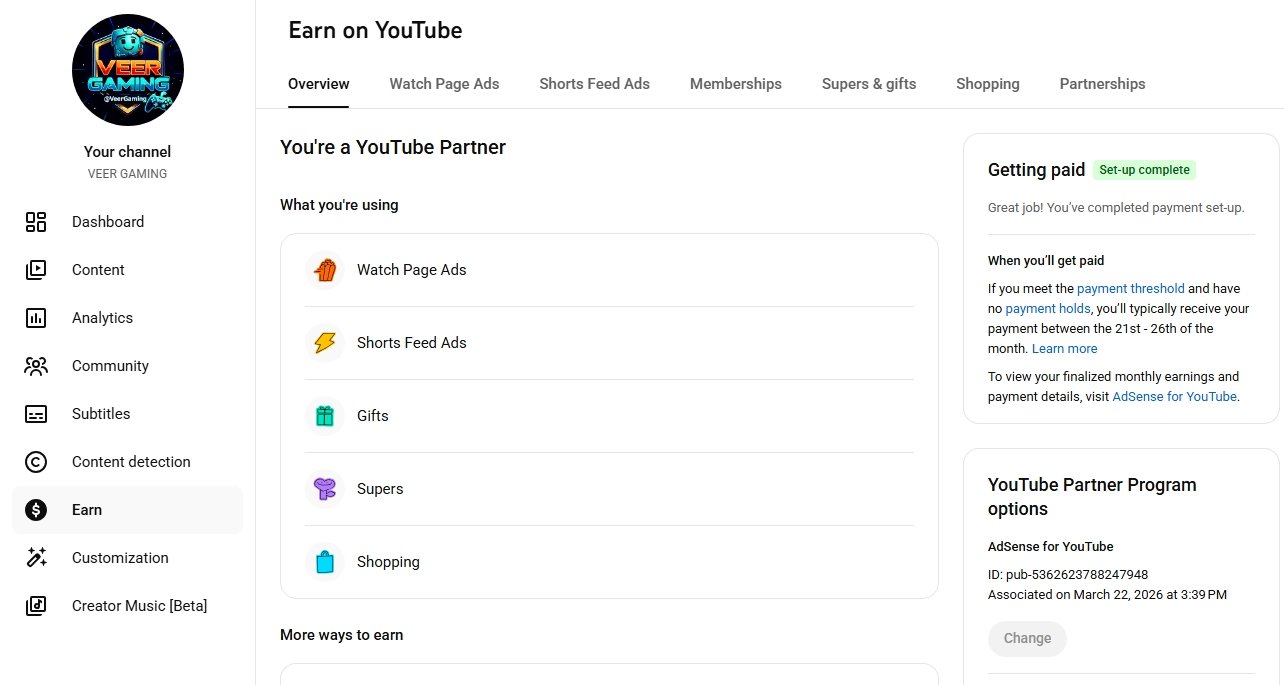Click the Earn dollar sign icon
1284x685 pixels.
[36, 510]
